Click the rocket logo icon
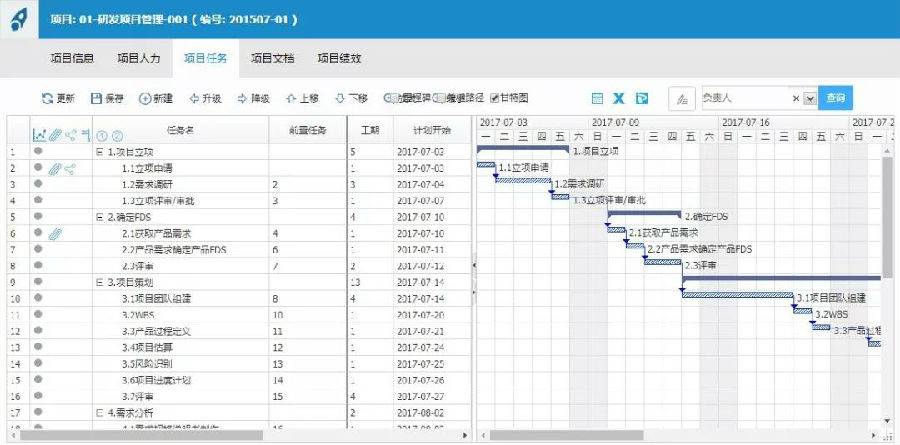Viewport: 900px width, 445px height. click(18, 21)
